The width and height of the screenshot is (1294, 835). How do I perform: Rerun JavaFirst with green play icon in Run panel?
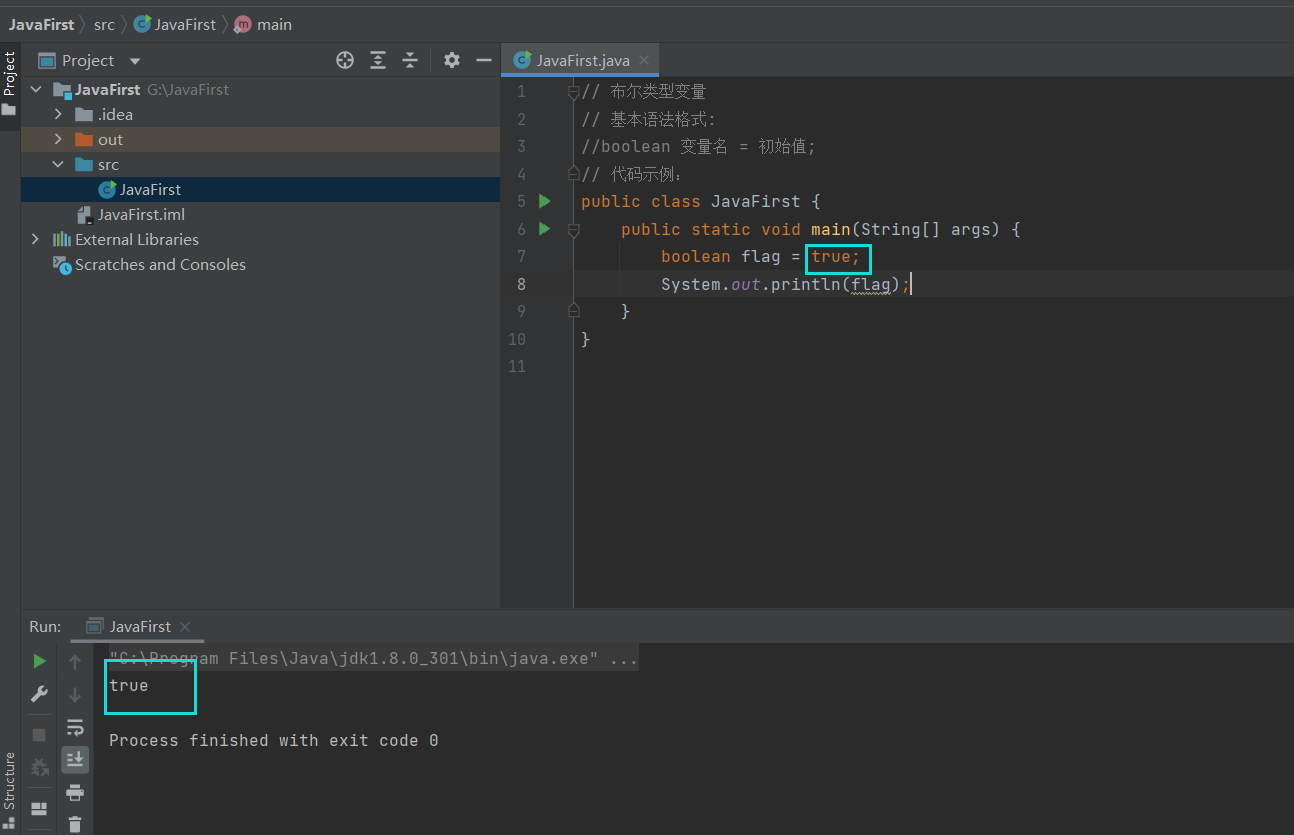[39, 661]
